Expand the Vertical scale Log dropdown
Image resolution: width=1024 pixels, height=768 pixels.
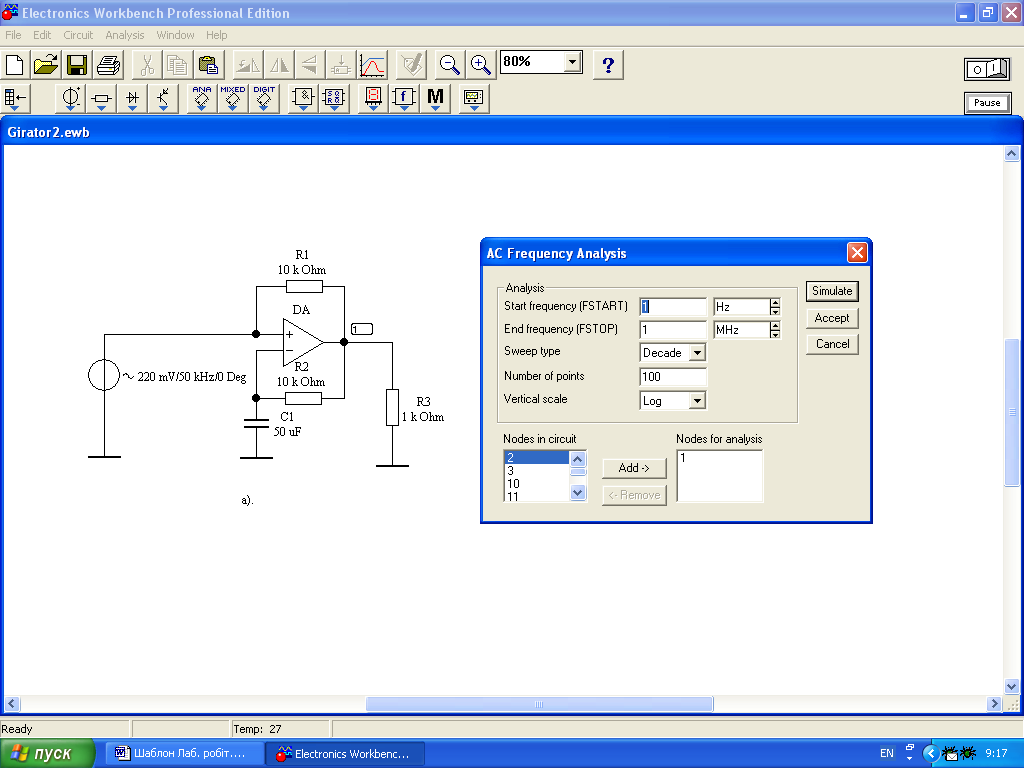click(697, 400)
